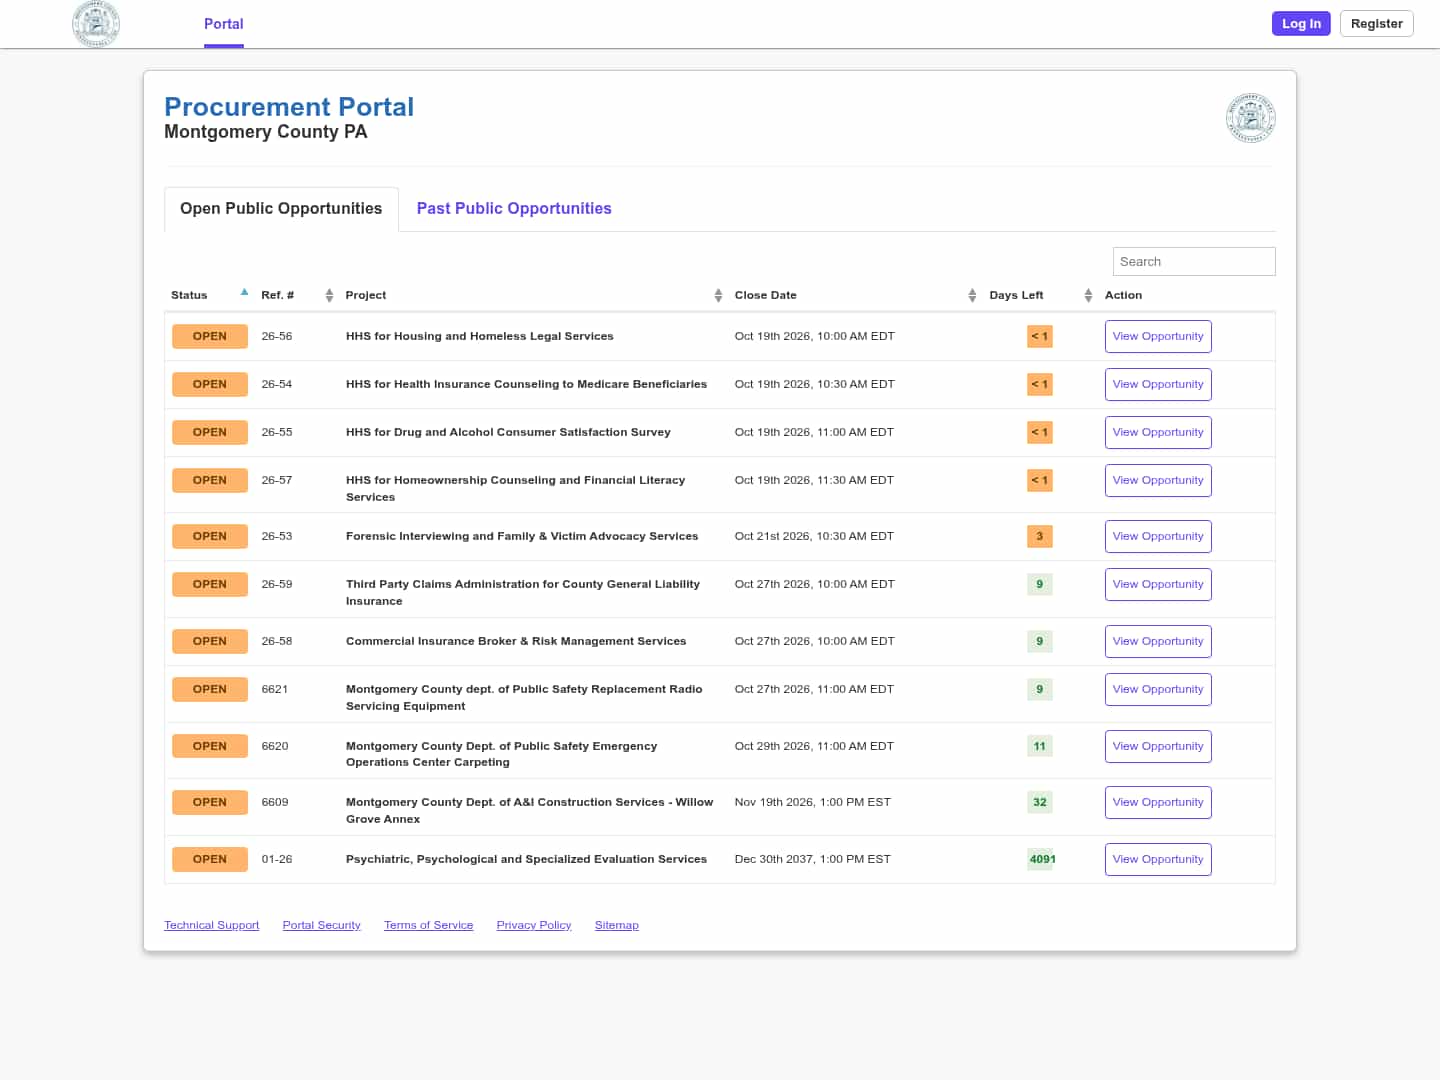Open the Technical Support footer link
1440x1080 pixels.
[212, 926]
